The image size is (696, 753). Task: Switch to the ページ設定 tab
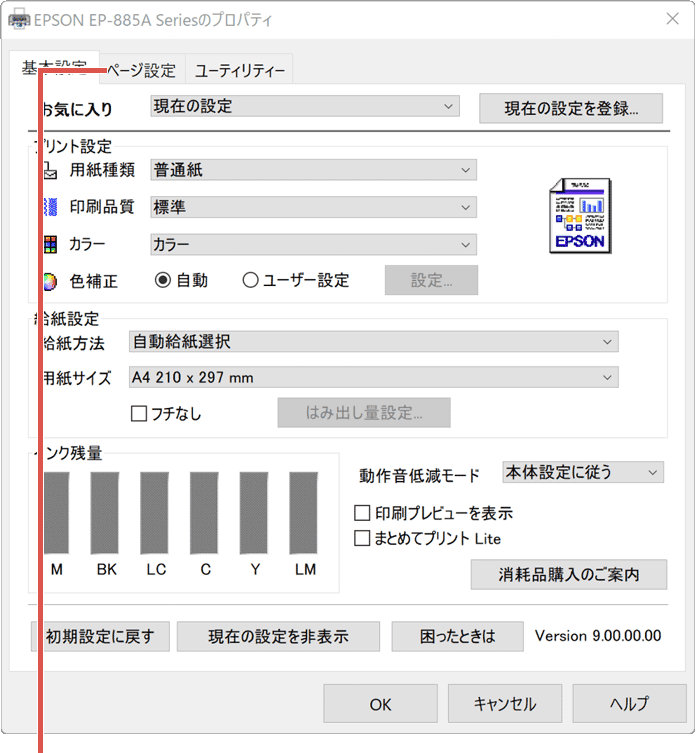(x=142, y=70)
